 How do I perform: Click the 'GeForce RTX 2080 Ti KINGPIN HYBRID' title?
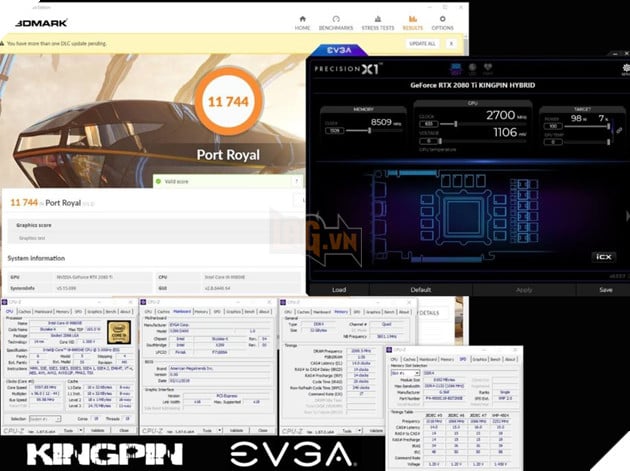(x=472, y=85)
